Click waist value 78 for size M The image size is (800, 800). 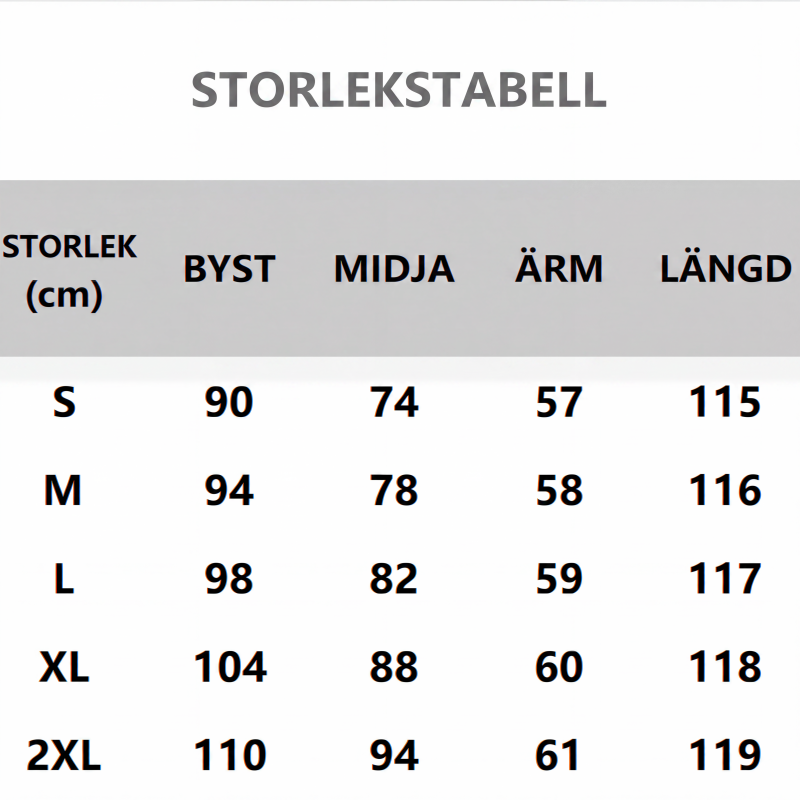tap(394, 491)
